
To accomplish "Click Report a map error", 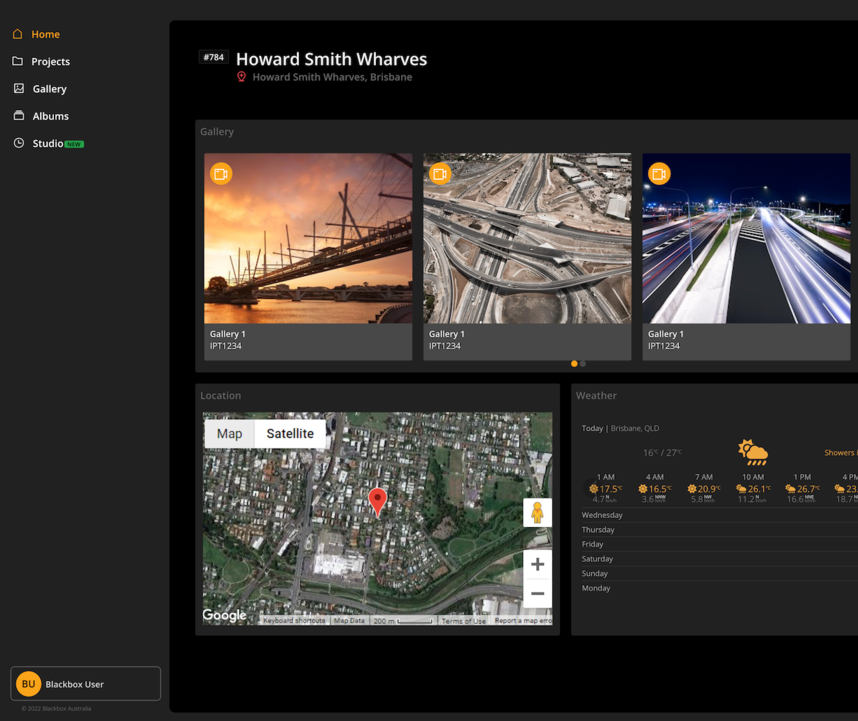I will (523, 621).
